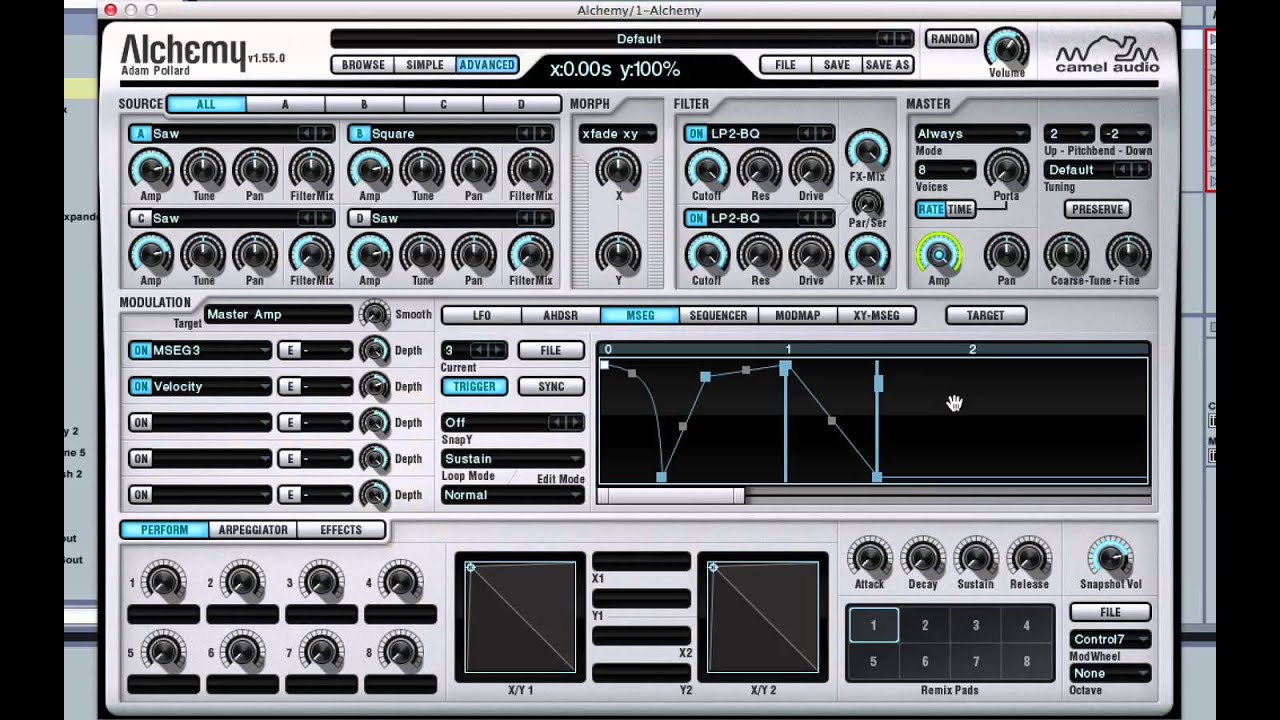This screenshot has height=720, width=1280.
Task: Click the Morph X knob
Action: (618, 169)
